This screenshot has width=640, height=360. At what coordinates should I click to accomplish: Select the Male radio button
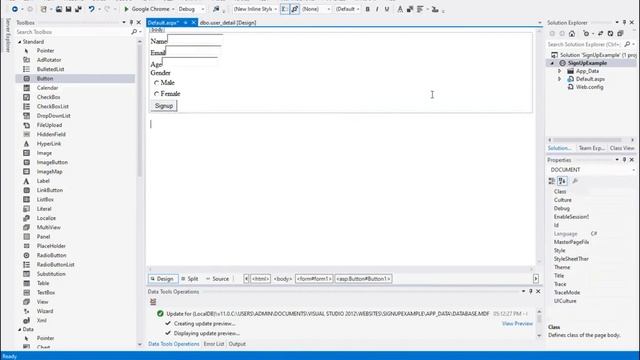tap(156, 83)
